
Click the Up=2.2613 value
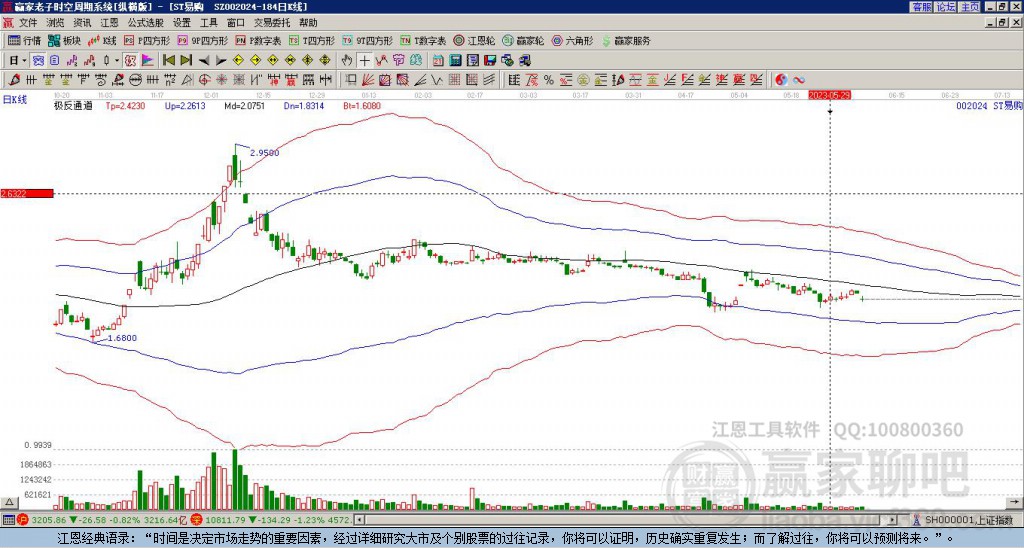click(185, 106)
